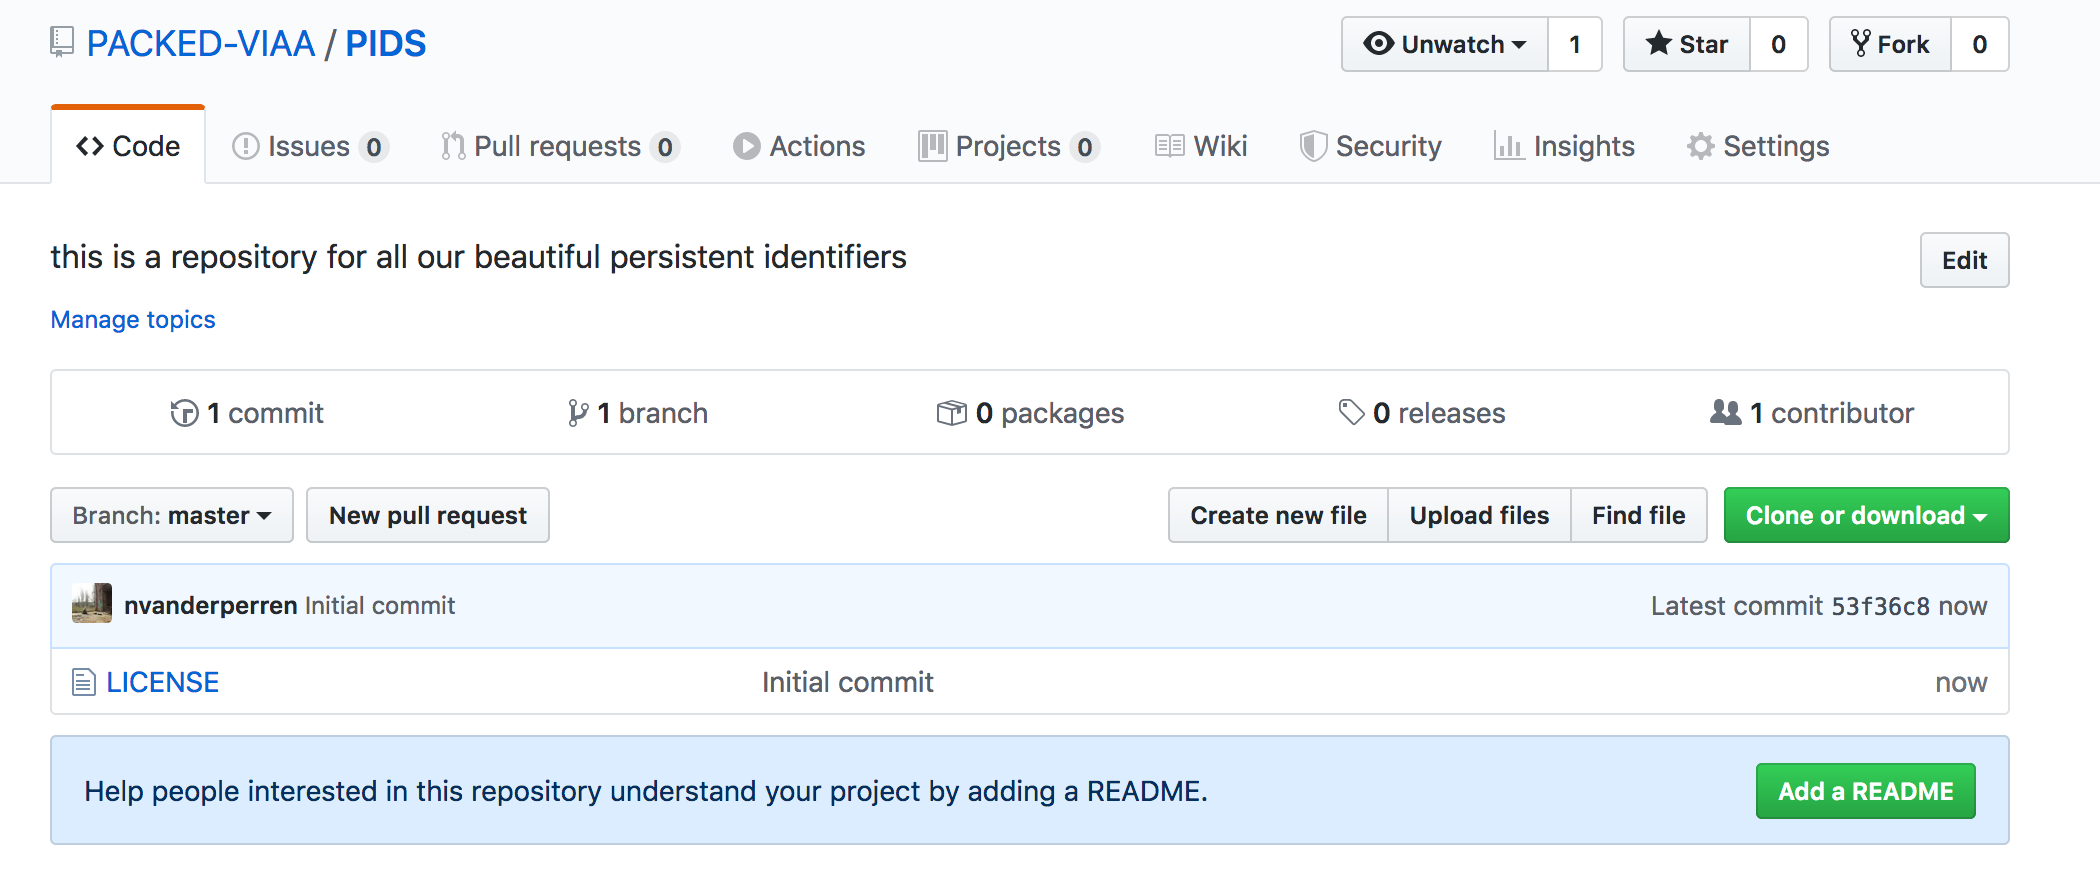Image resolution: width=2100 pixels, height=880 pixels.
Task: Open the Unwatch notifications dropdown
Action: [x=1445, y=44]
